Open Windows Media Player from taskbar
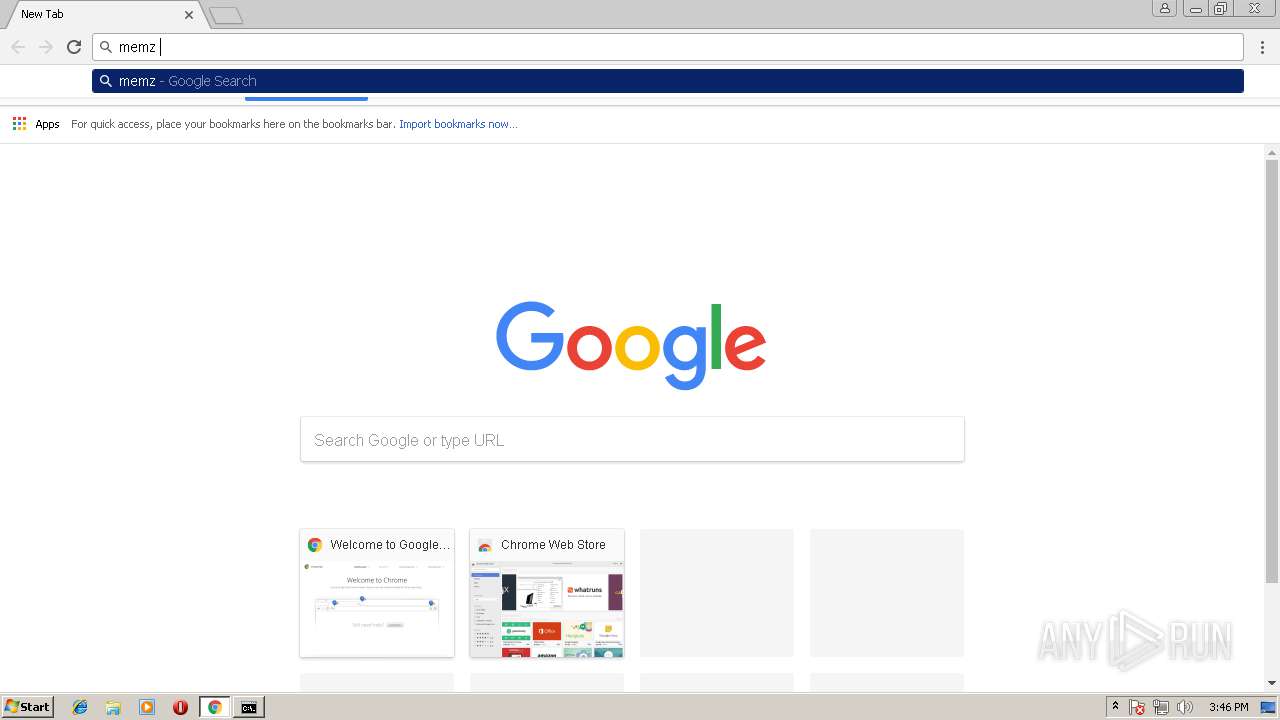This screenshot has height=720, width=1280. pyautogui.click(x=147, y=707)
